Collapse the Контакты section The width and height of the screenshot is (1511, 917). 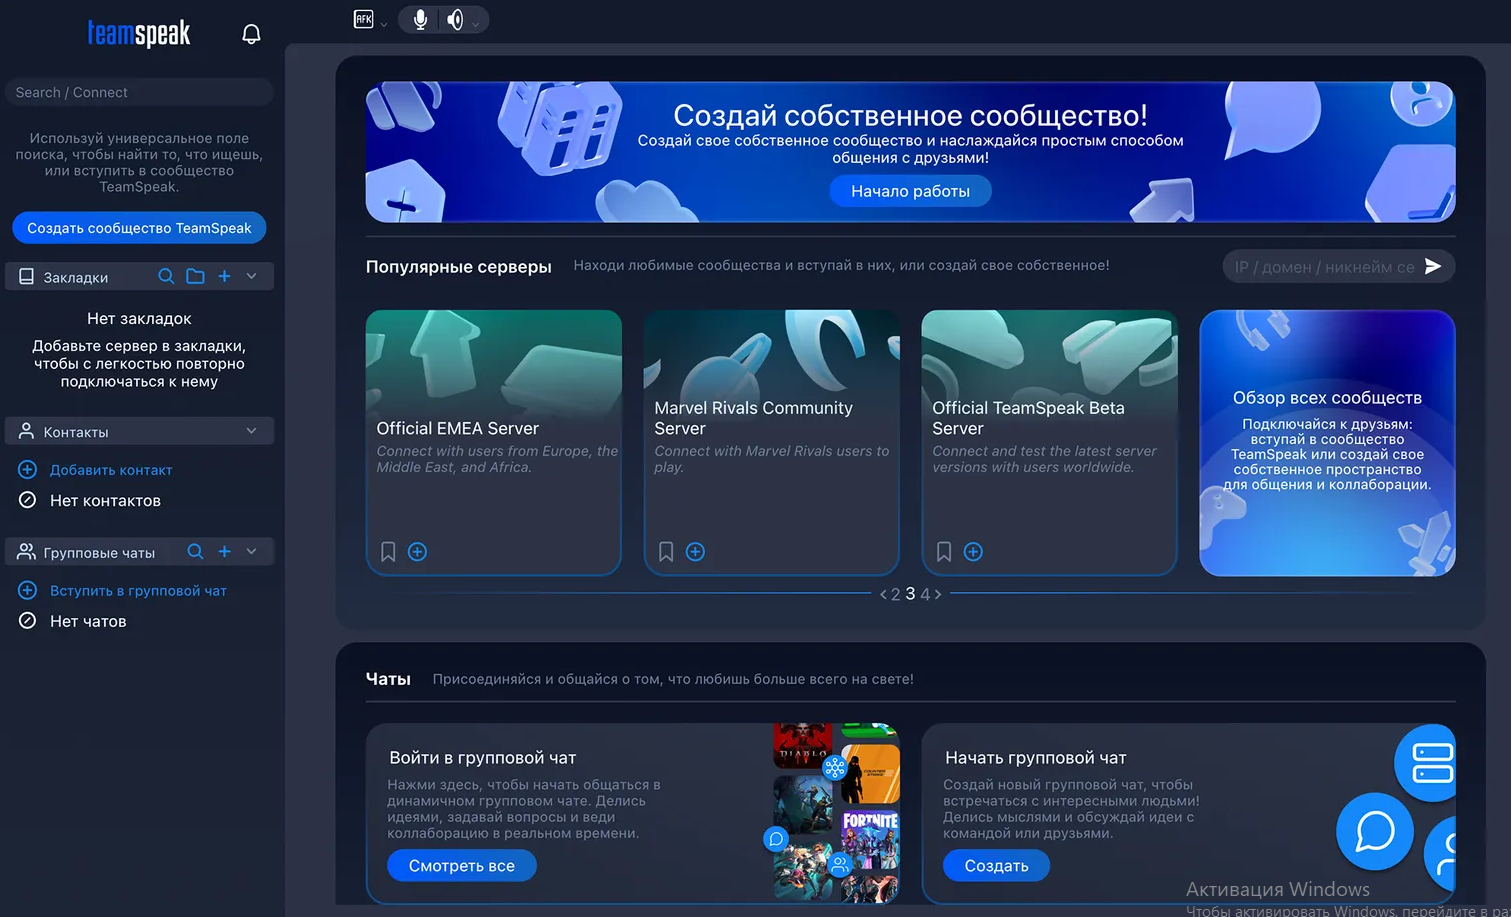coord(251,431)
